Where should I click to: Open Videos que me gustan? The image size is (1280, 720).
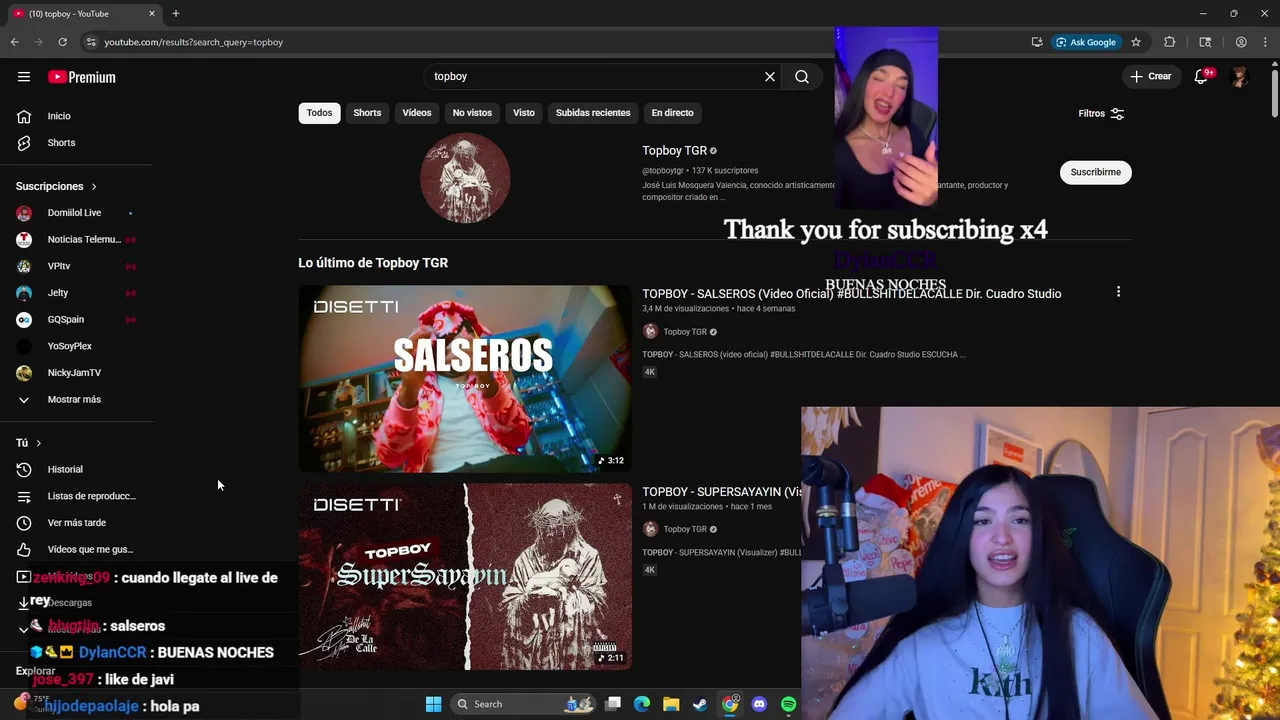76,550
